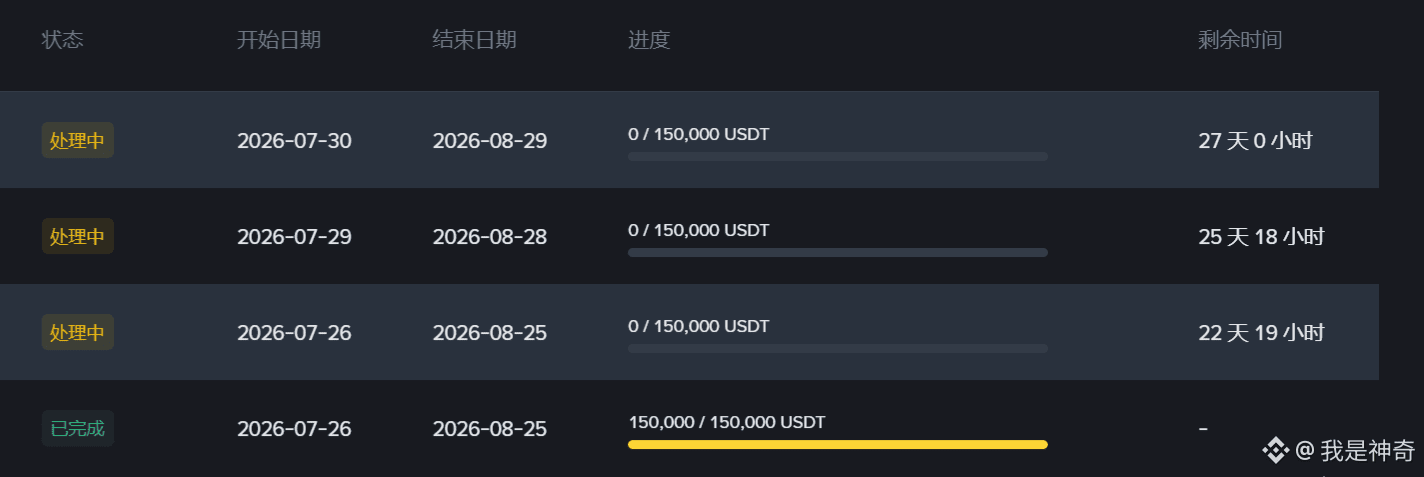The image size is (1424, 477).
Task: Click the 剩余时间 column header
Action: [1240, 40]
